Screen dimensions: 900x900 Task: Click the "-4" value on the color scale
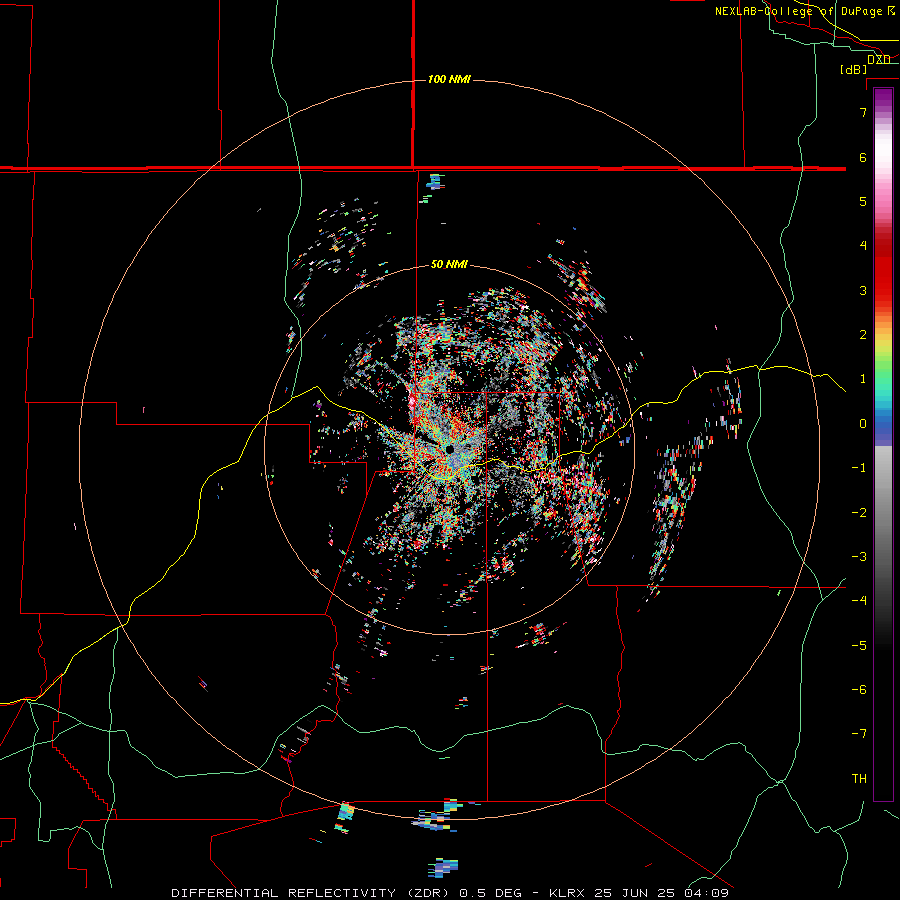coord(859,600)
